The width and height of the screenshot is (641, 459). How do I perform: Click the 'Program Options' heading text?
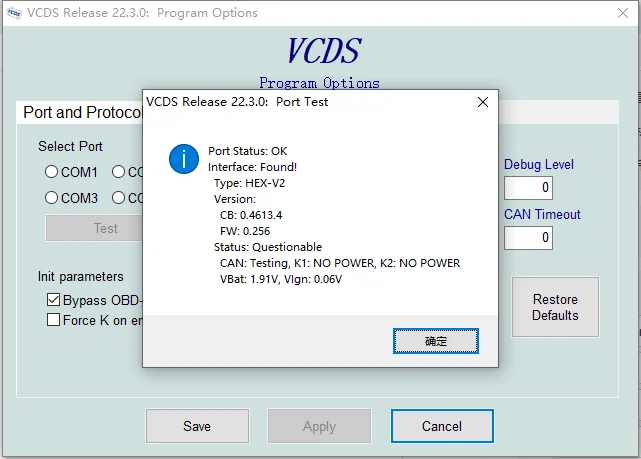tap(319, 83)
